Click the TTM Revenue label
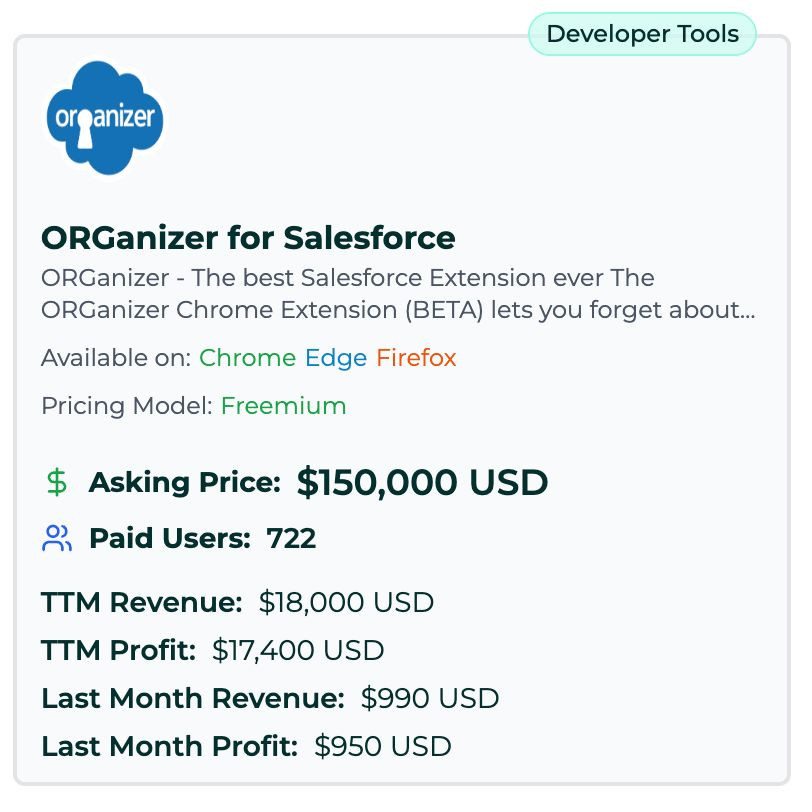Viewport: 812px width, 812px height. pos(142,602)
